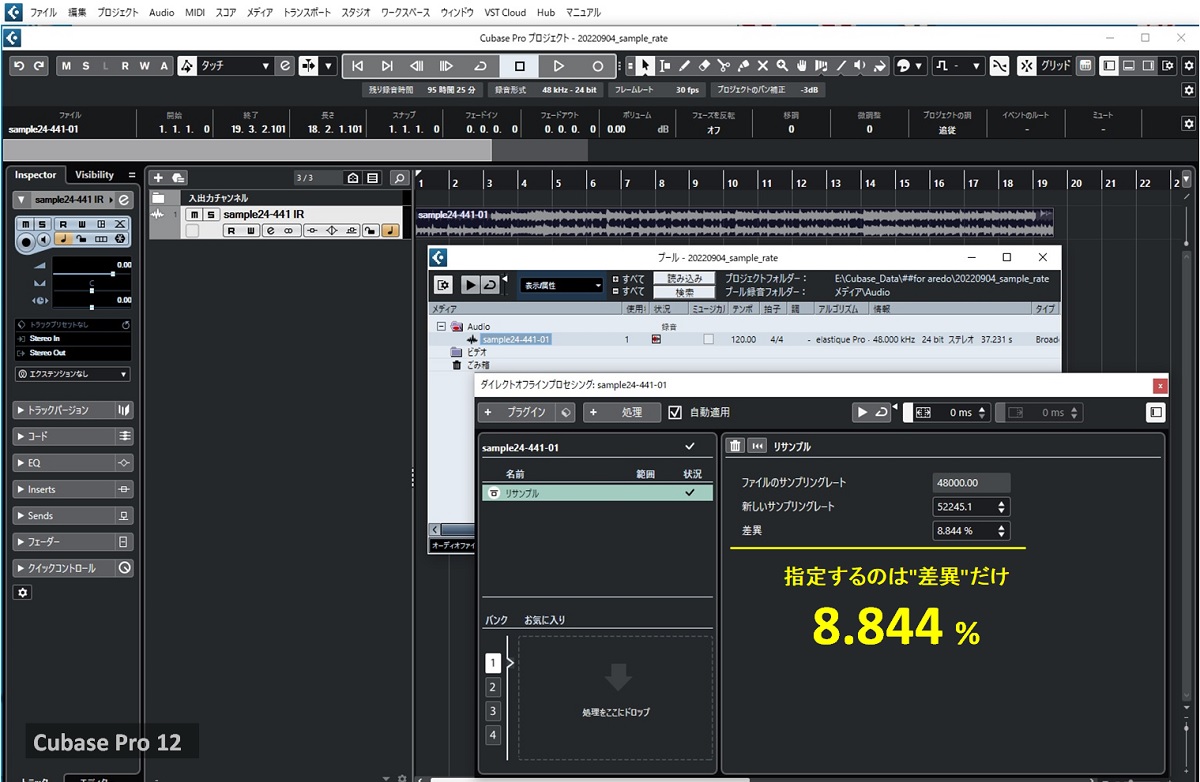The height and width of the screenshot is (782, 1200).
Task: Toggle left zone visibility button
Action: [x=1109, y=66]
